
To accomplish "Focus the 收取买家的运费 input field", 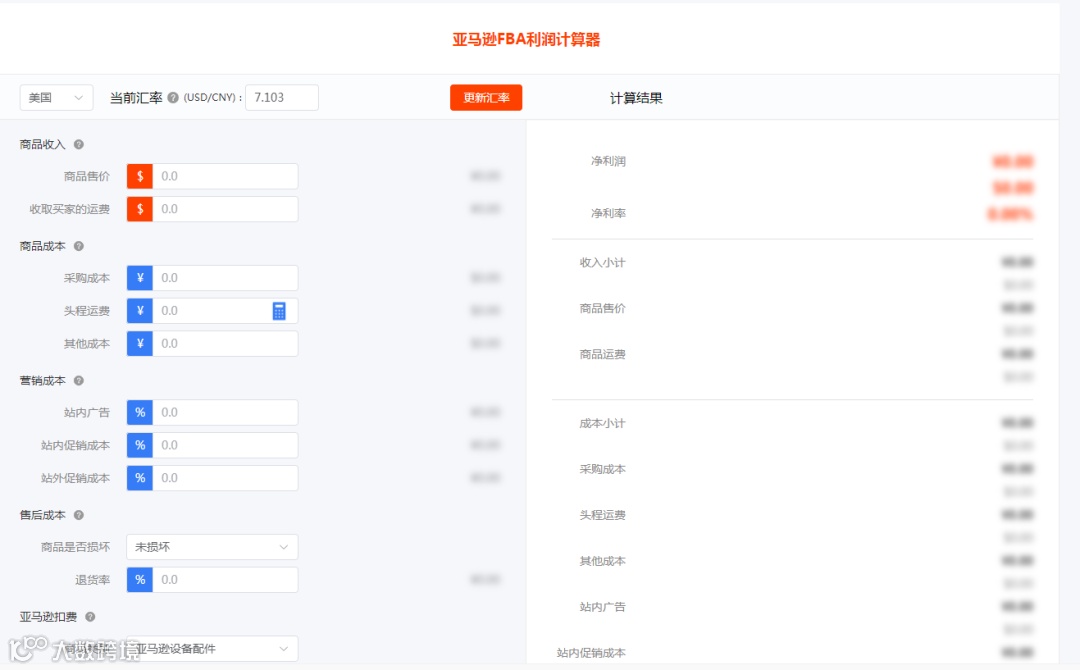I will [225, 209].
